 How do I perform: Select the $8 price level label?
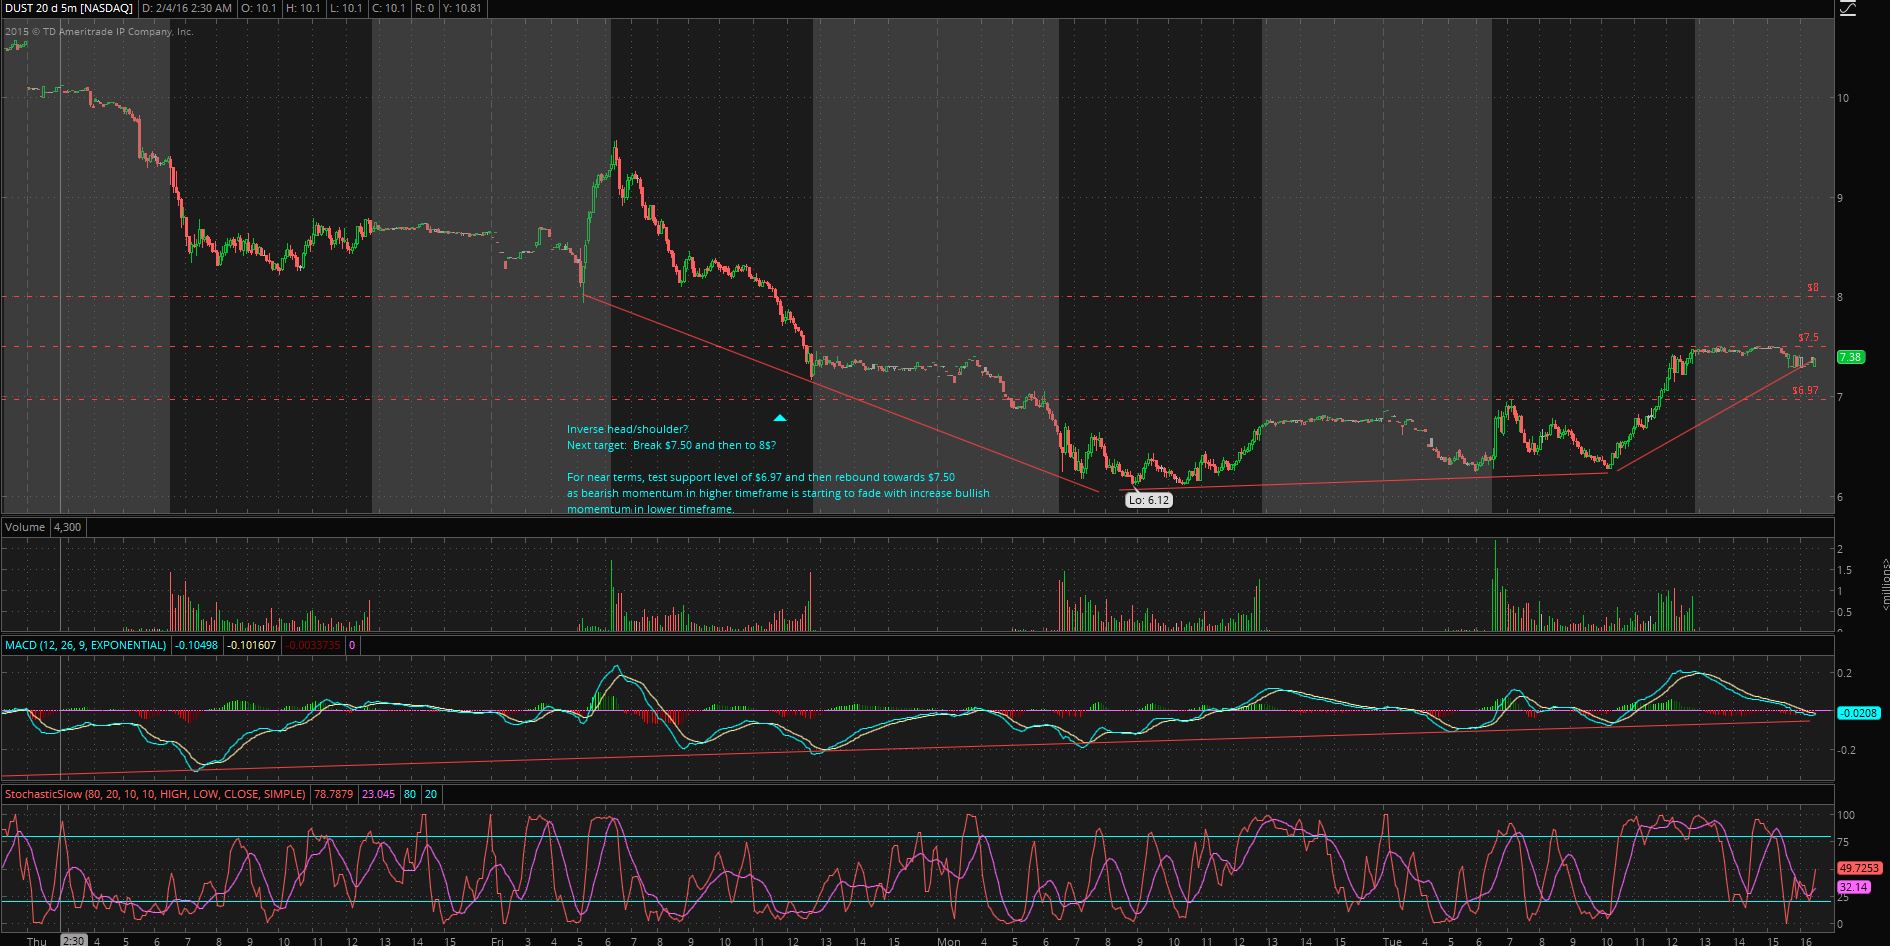1813,288
